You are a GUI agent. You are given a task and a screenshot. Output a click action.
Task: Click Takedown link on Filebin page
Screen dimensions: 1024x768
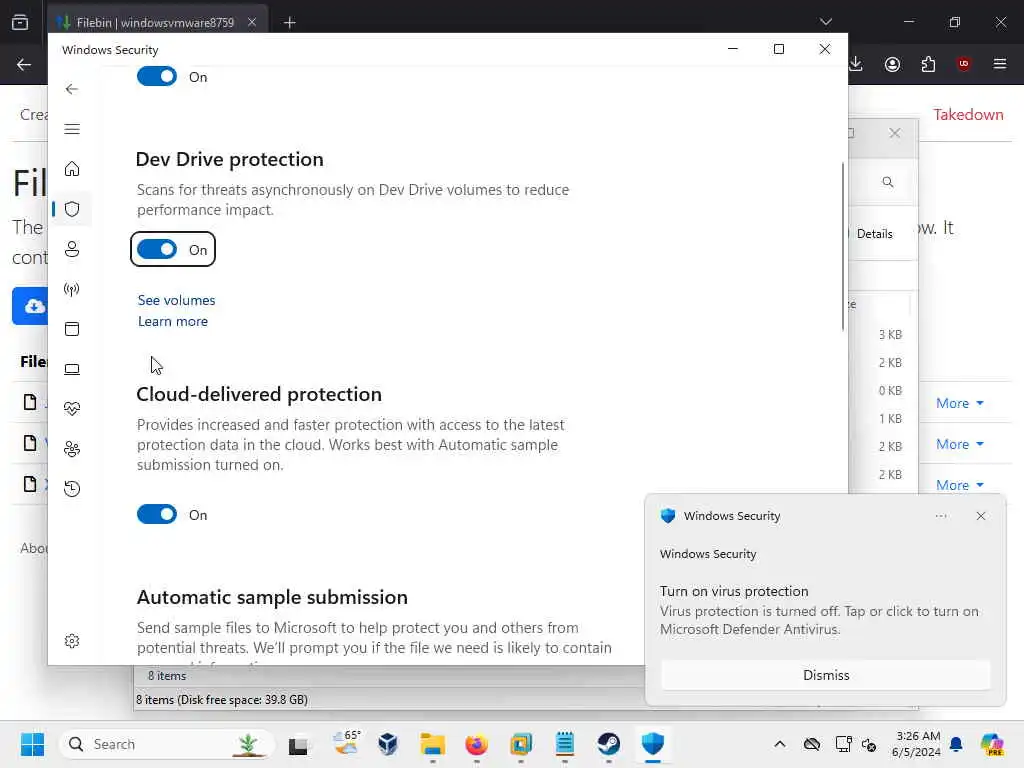tap(968, 115)
